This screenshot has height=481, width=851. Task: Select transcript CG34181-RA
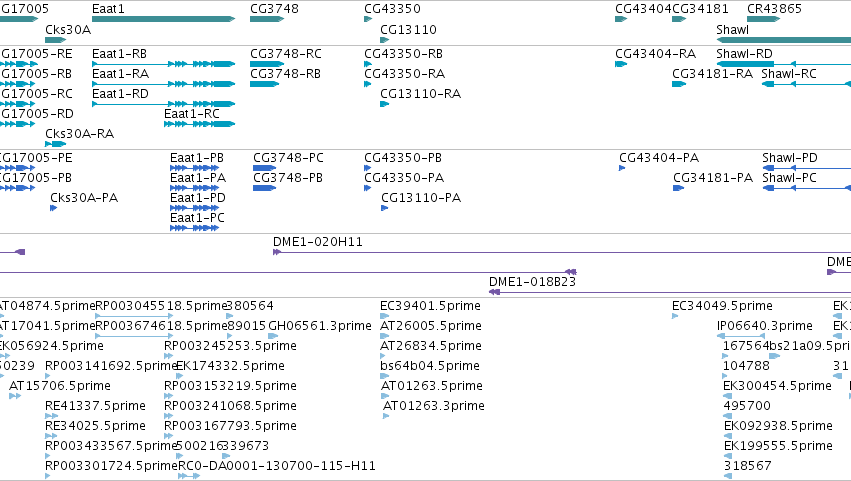[712, 74]
